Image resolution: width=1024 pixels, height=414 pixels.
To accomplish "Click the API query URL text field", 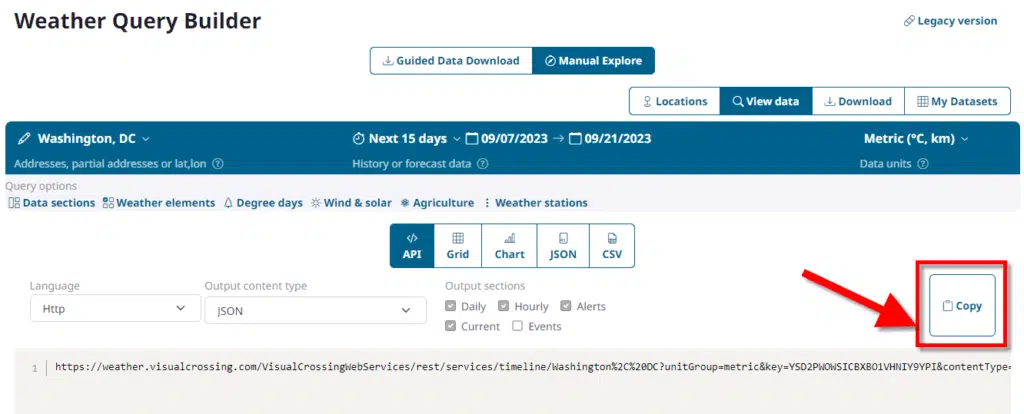I will (x=530, y=367).
